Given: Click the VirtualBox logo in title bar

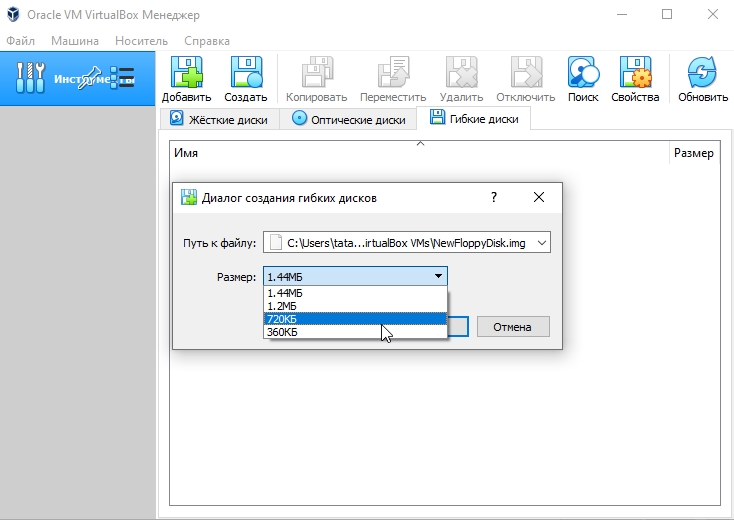Looking at the screenshot, I should [13, 15].
